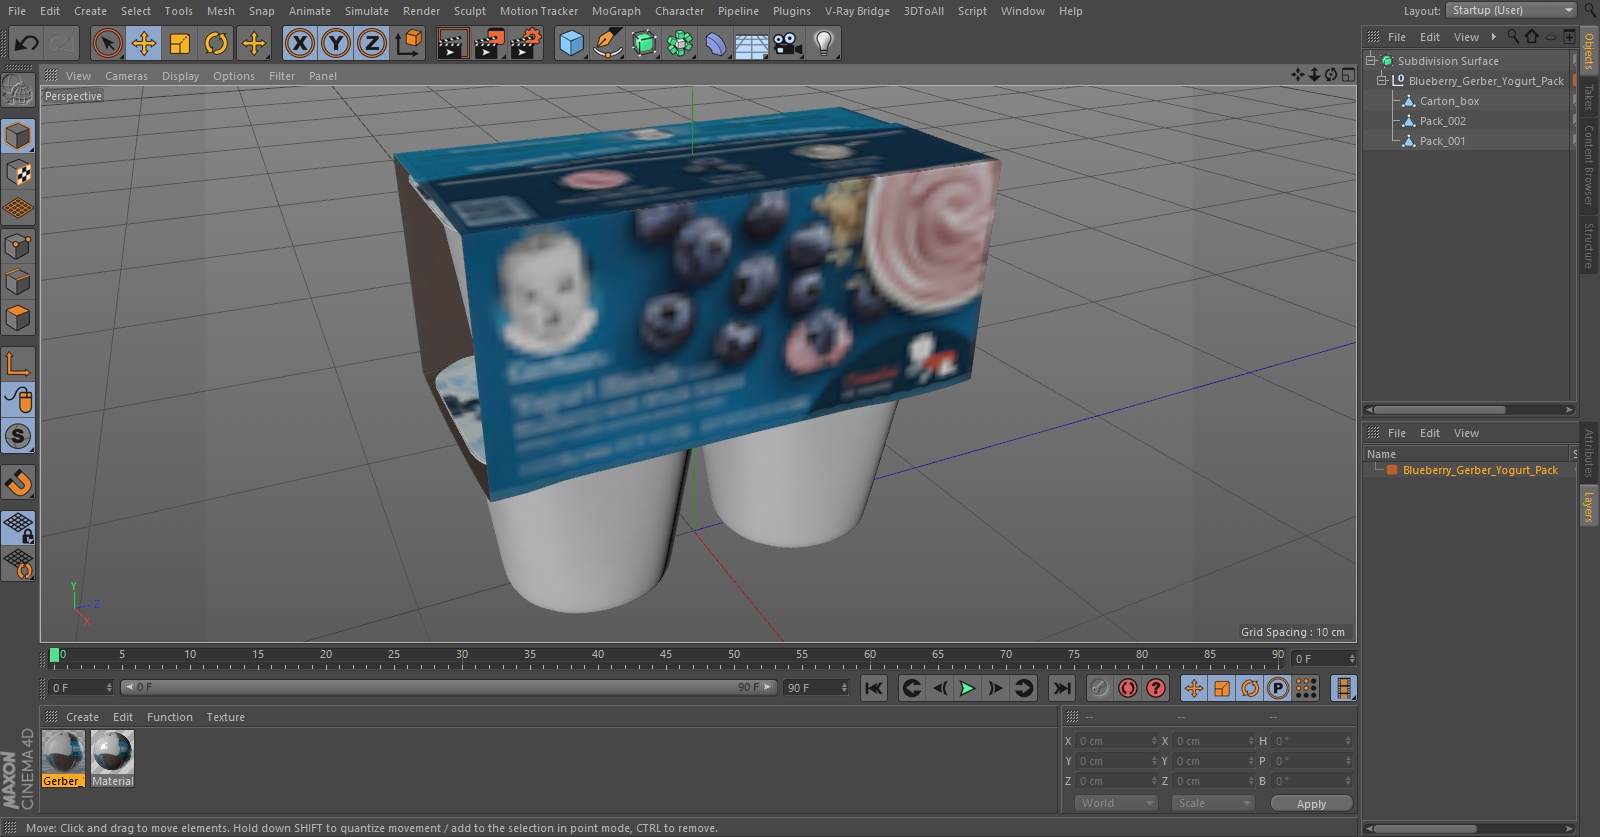Add Subdivision Surface generator icon
1600x837 pixels.
coord(644,43)
